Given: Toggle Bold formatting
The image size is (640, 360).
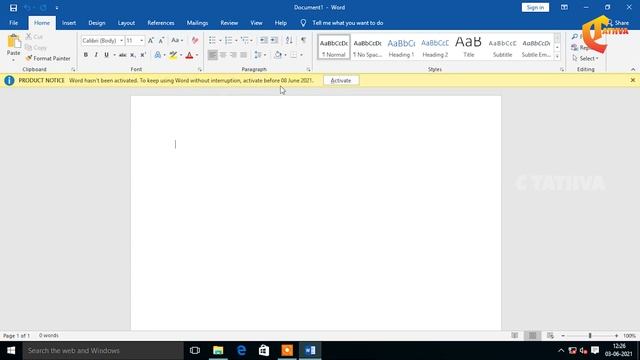Looking at the screenshot, I should tap(86, 55).
